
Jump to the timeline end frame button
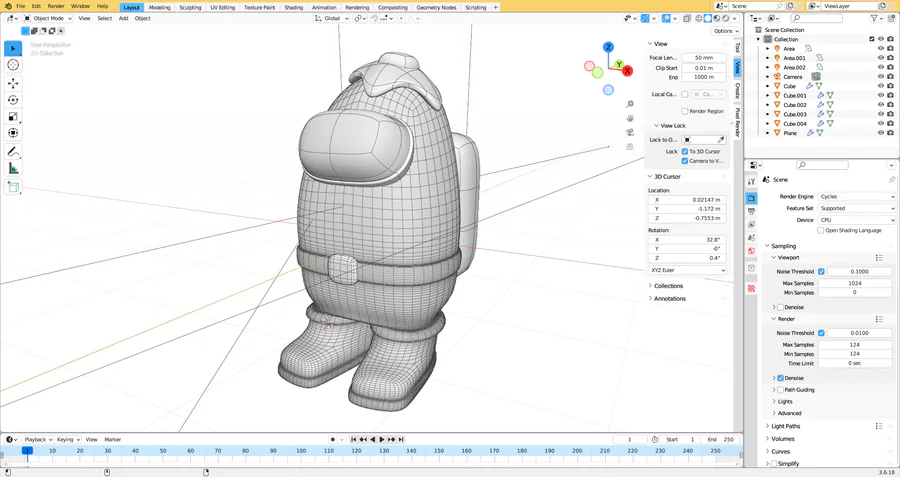401,440
